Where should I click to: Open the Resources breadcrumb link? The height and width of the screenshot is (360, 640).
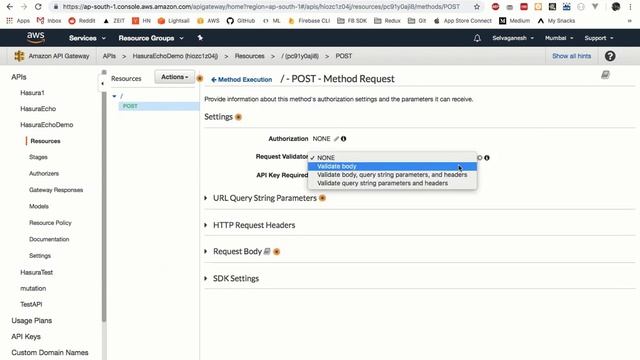coord(249,56)
